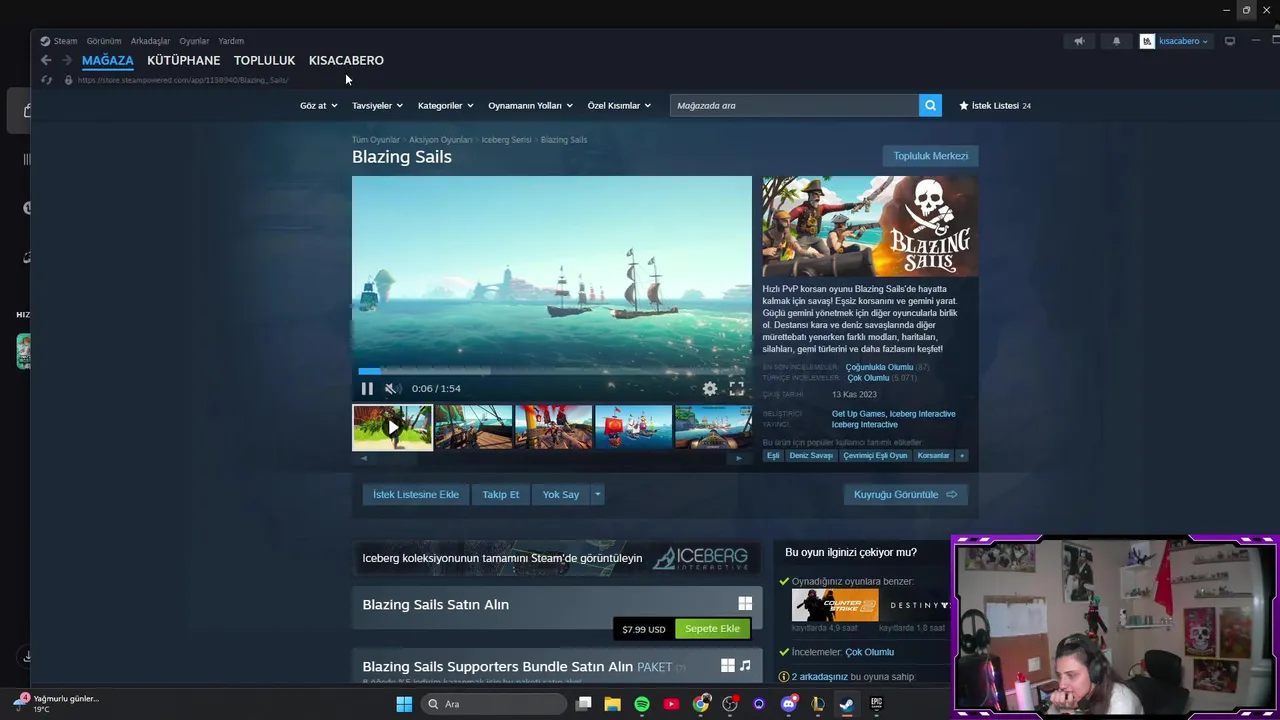Unmute the trailer with the speaker icon

coord(393,388)
